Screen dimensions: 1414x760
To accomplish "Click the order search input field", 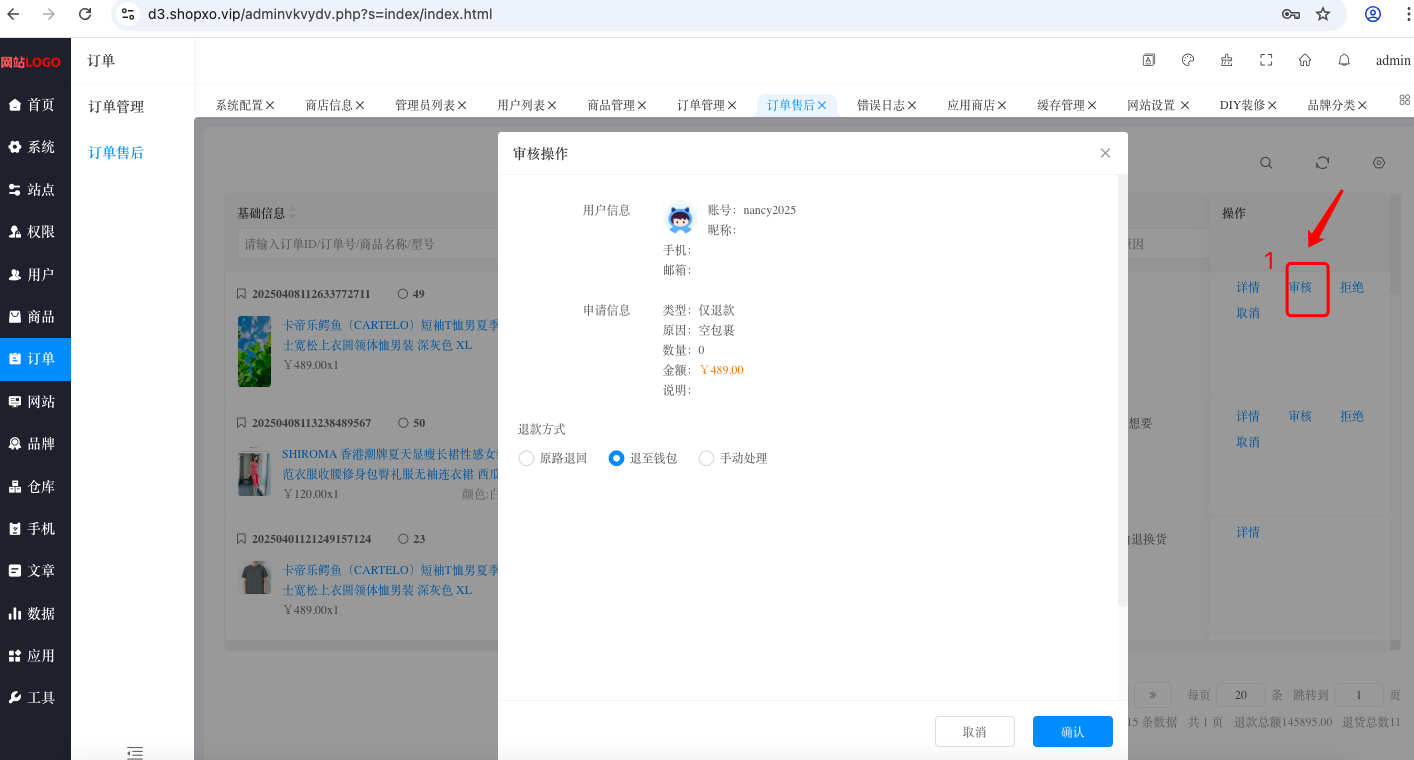I will 367,244.
